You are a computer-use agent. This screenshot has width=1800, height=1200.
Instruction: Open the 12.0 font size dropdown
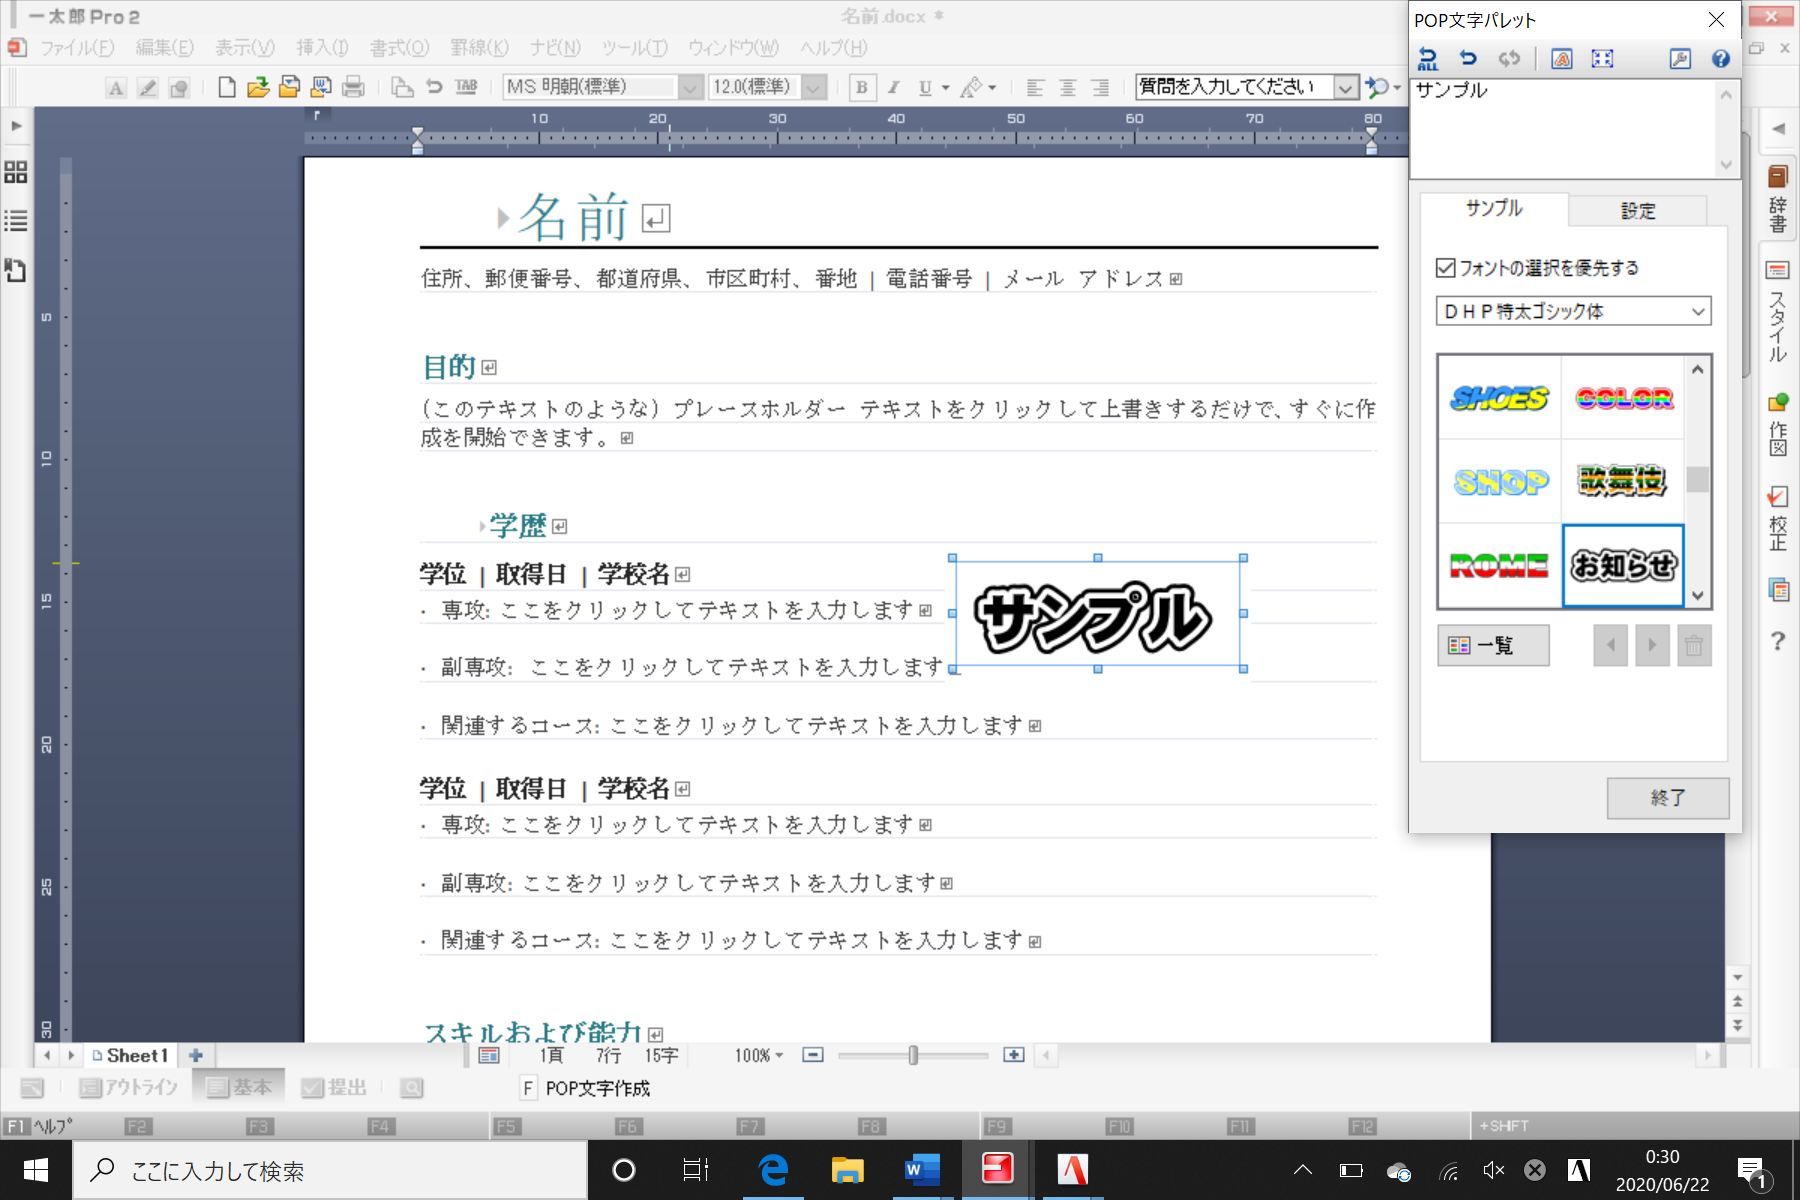[x=814, y=87]
